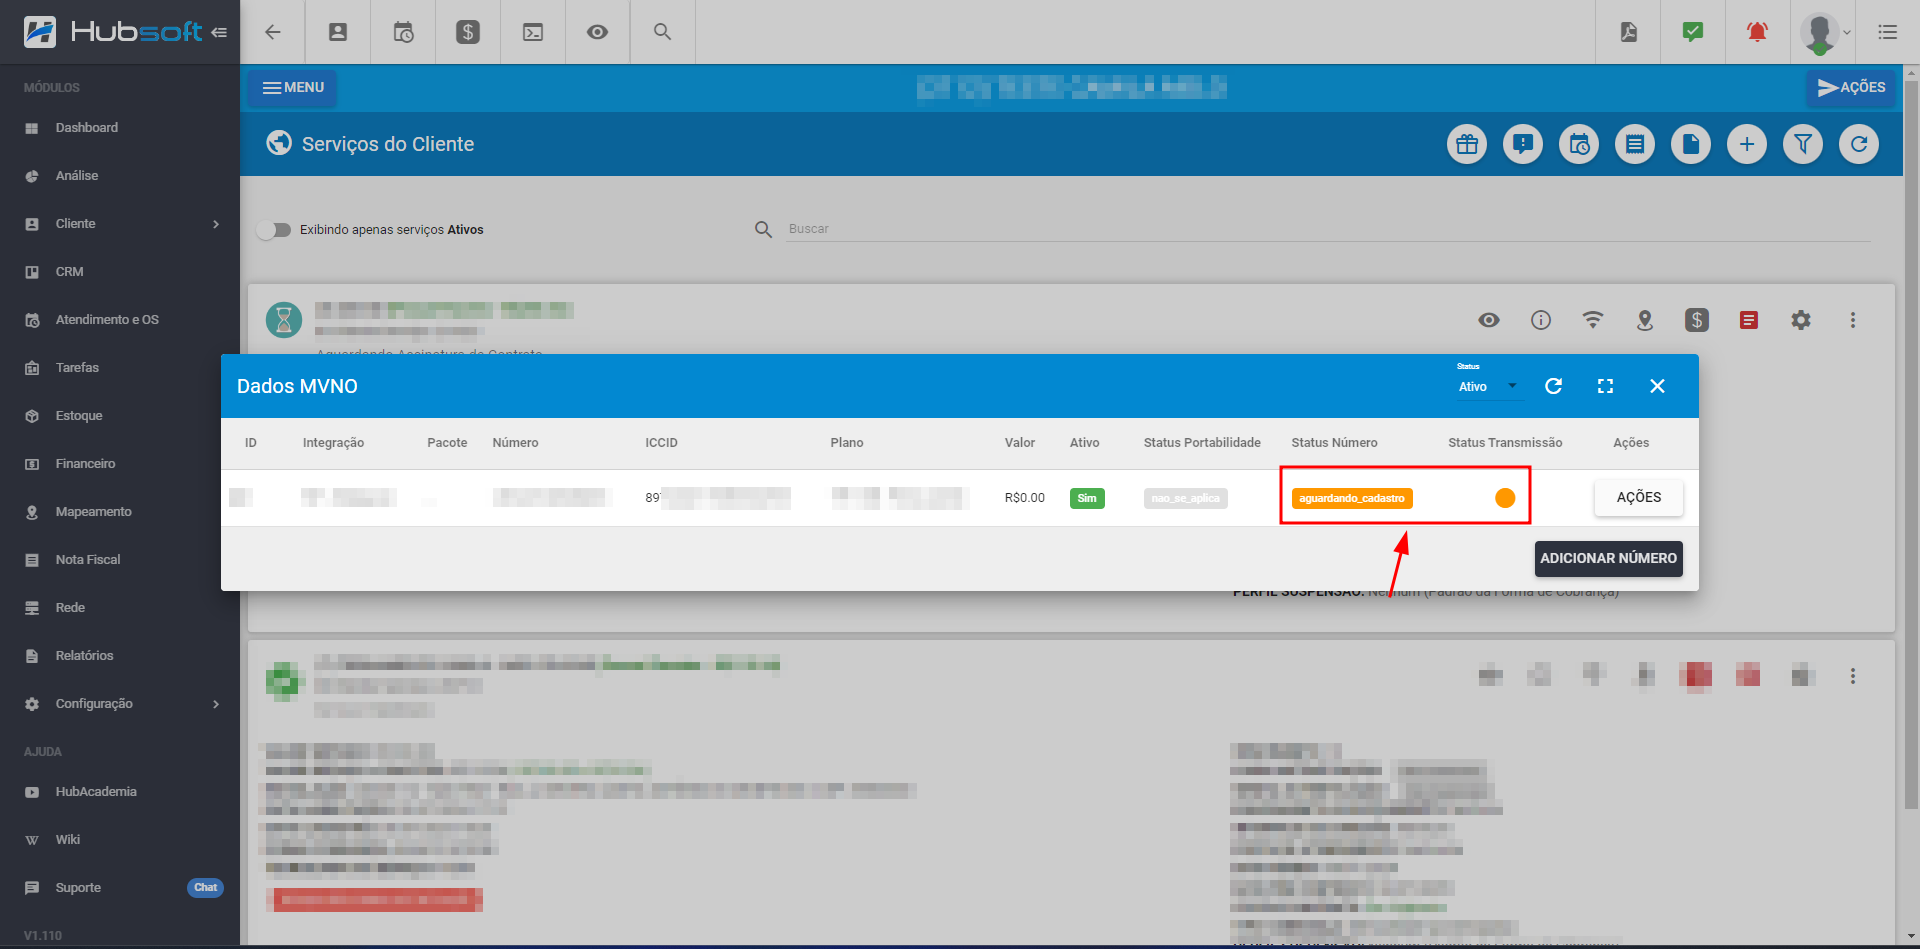This screenshot has height=949, width=1920.
Task: Click AÇÕES button in MVNO table row
Action: point(1639,497)
